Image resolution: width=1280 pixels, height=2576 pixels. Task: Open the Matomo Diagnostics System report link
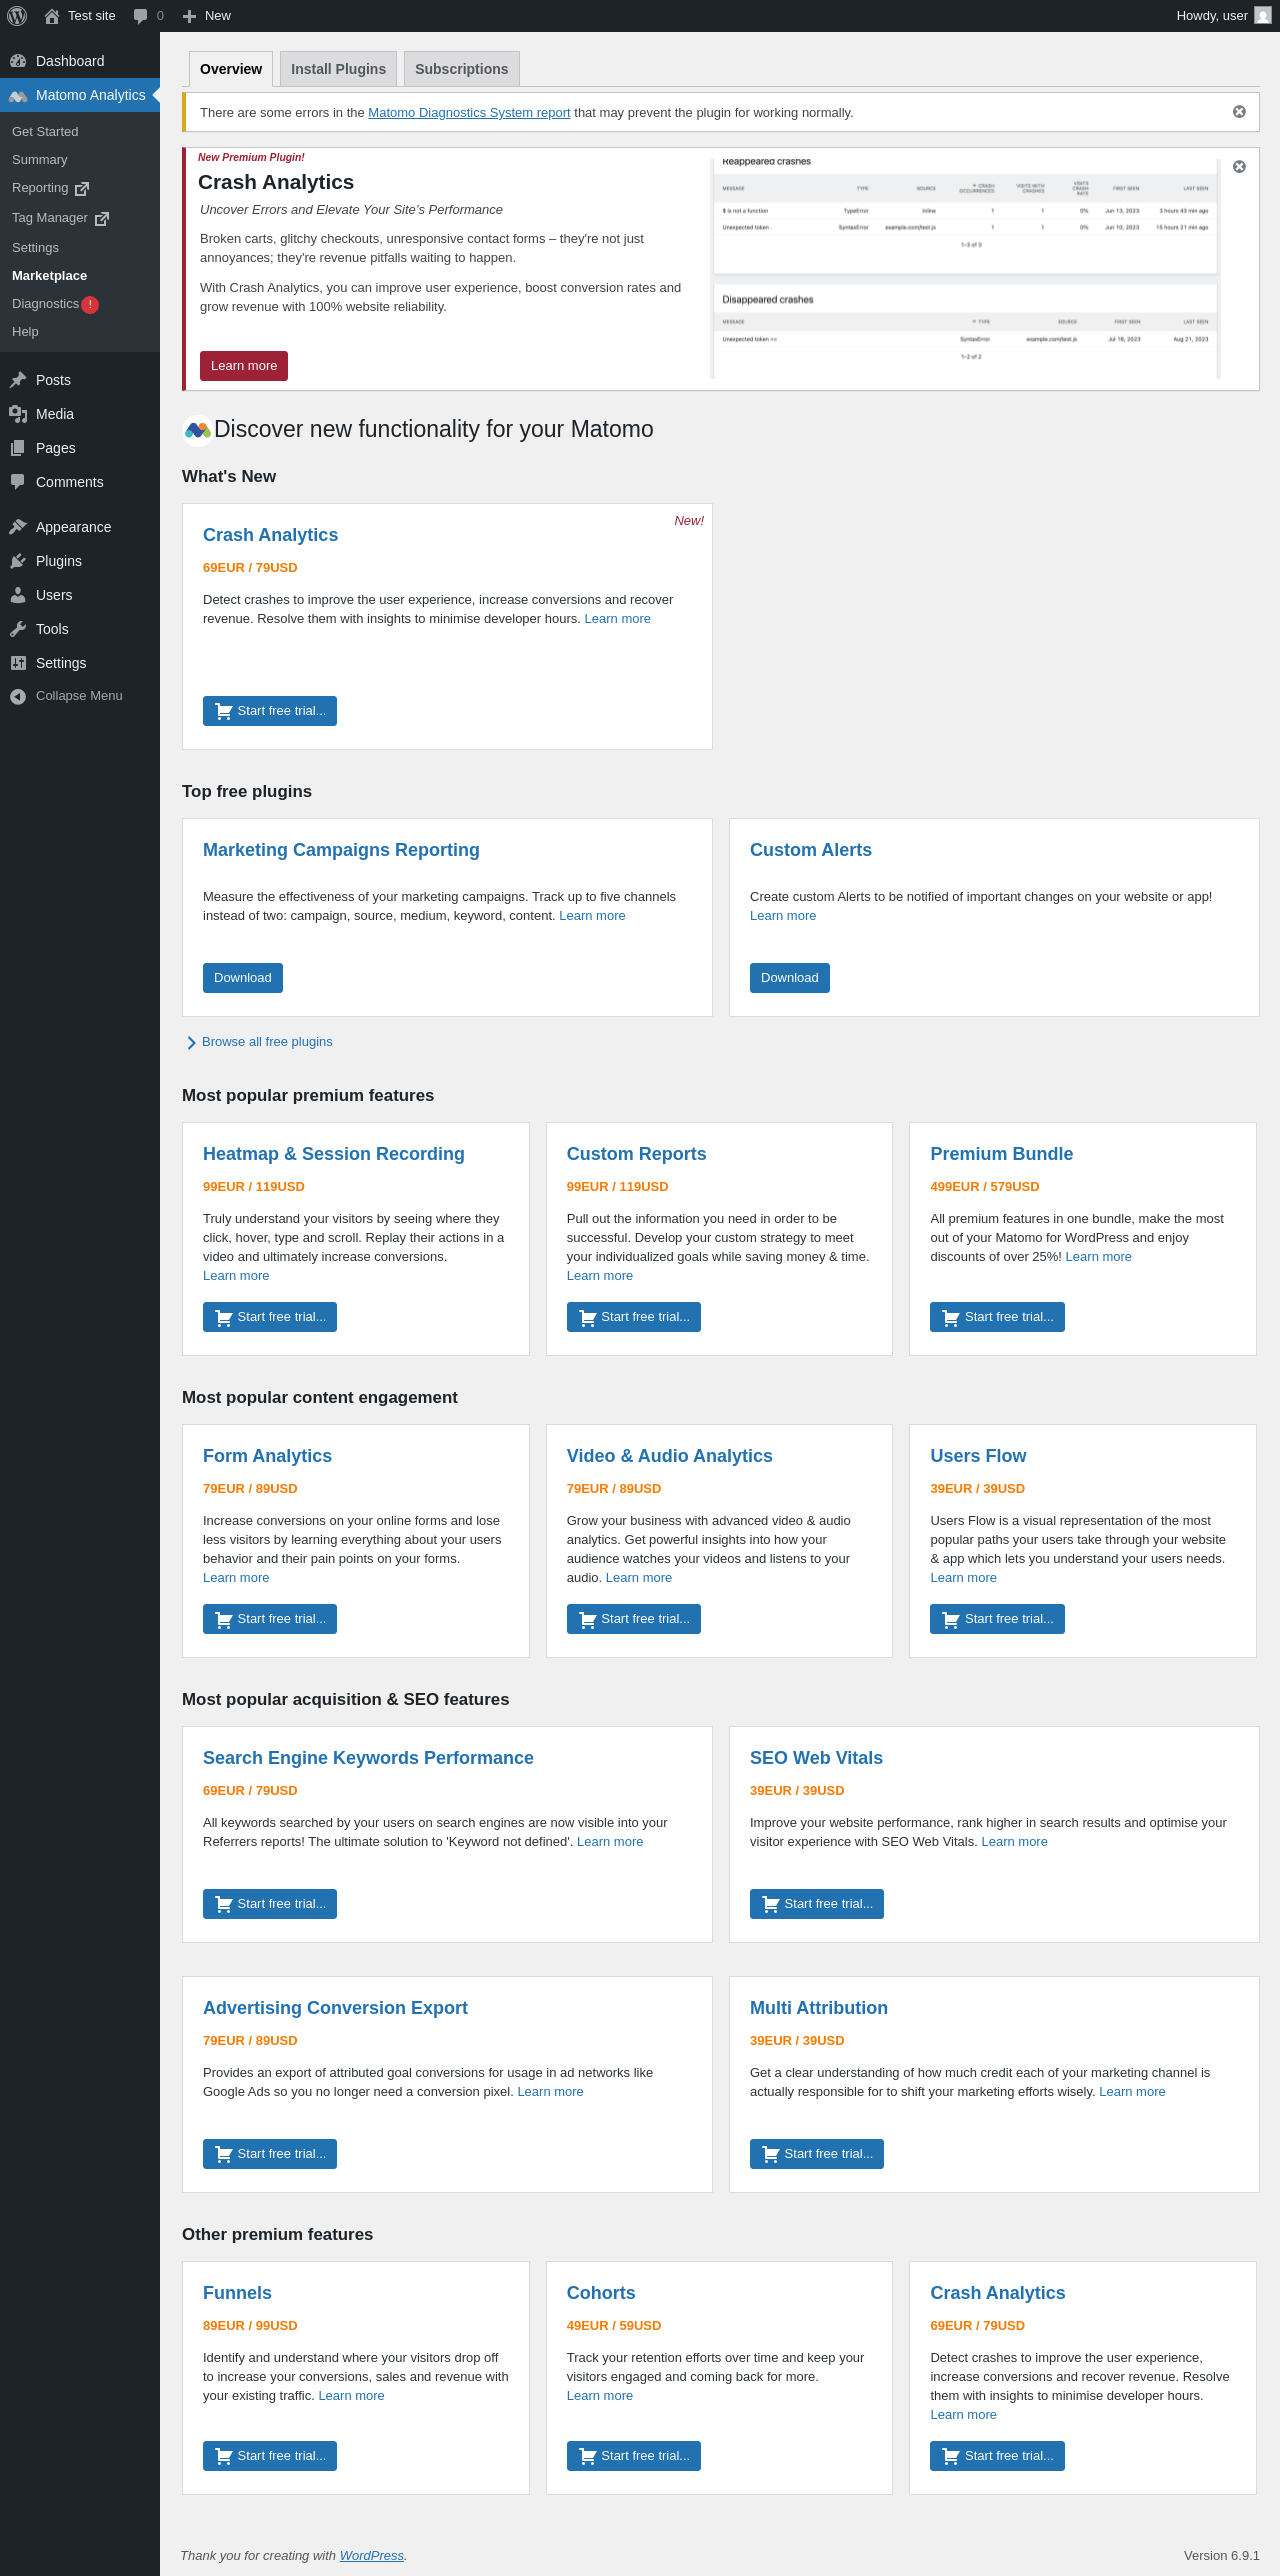pos(469,113)
